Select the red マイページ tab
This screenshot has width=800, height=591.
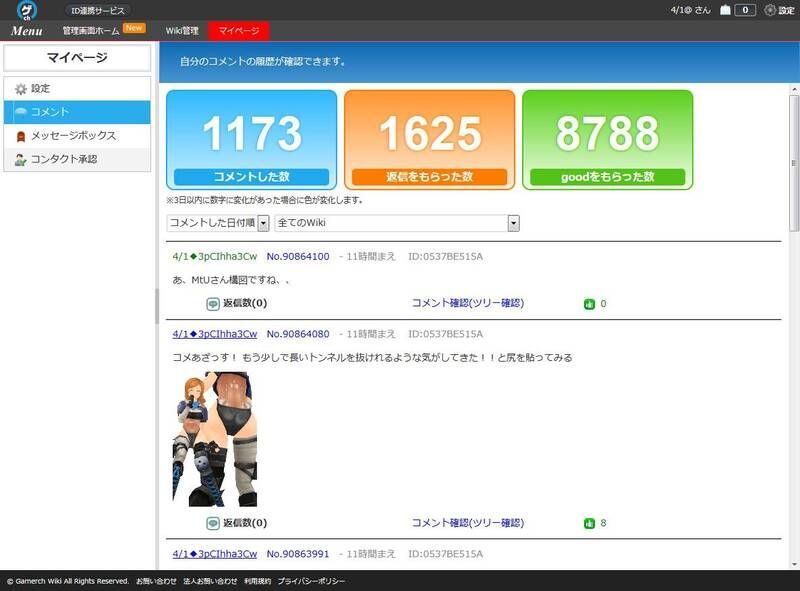[239, 31]
